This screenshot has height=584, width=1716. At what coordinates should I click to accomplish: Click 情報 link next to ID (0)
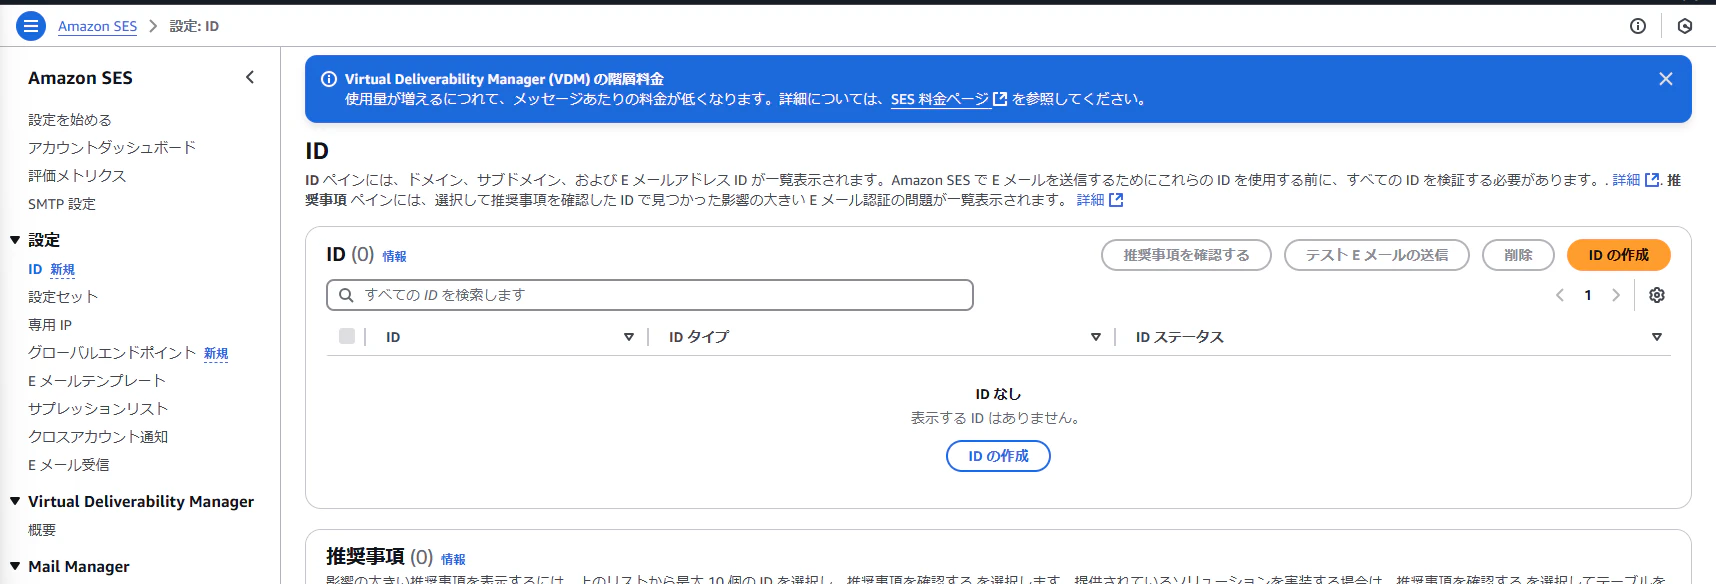[394, 257]
